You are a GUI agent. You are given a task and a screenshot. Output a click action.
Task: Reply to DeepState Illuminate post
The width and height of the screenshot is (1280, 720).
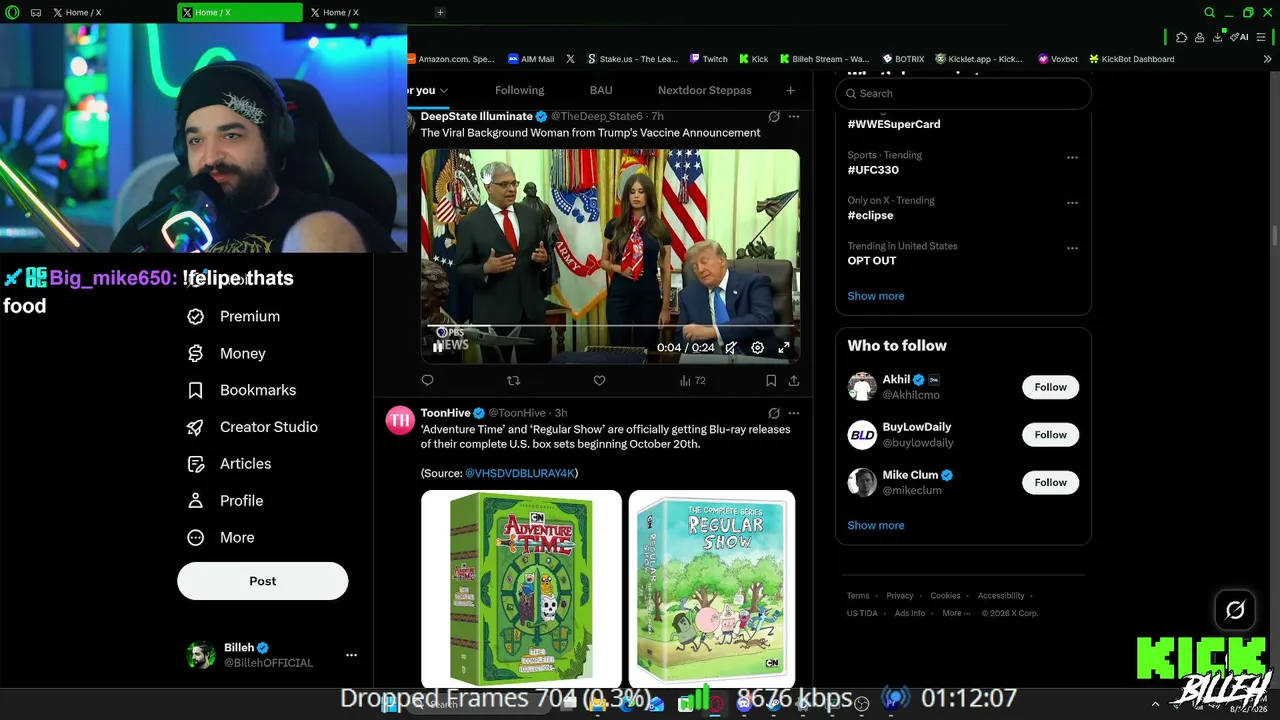click(x=427, y=380)
